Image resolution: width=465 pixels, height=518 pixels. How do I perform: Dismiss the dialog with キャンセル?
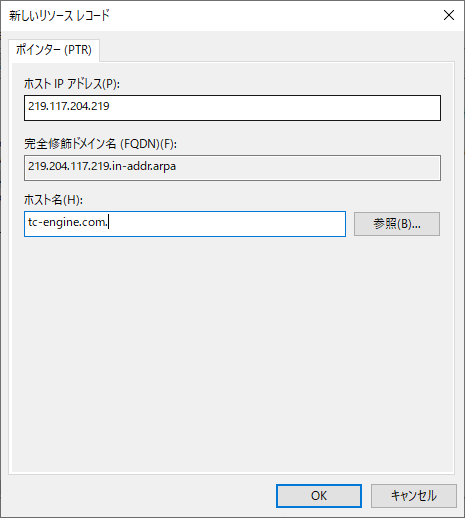[x=414, y=496]
